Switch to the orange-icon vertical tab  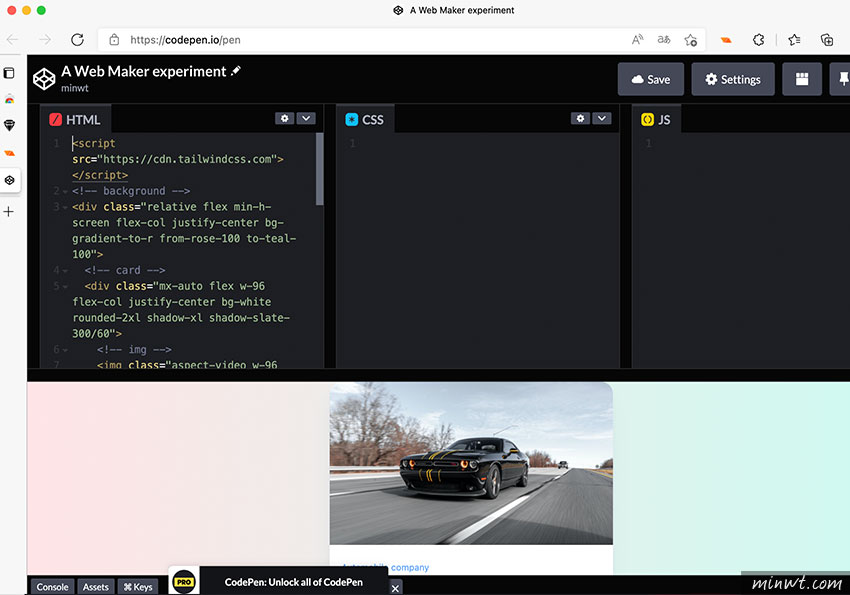[9, 153]
